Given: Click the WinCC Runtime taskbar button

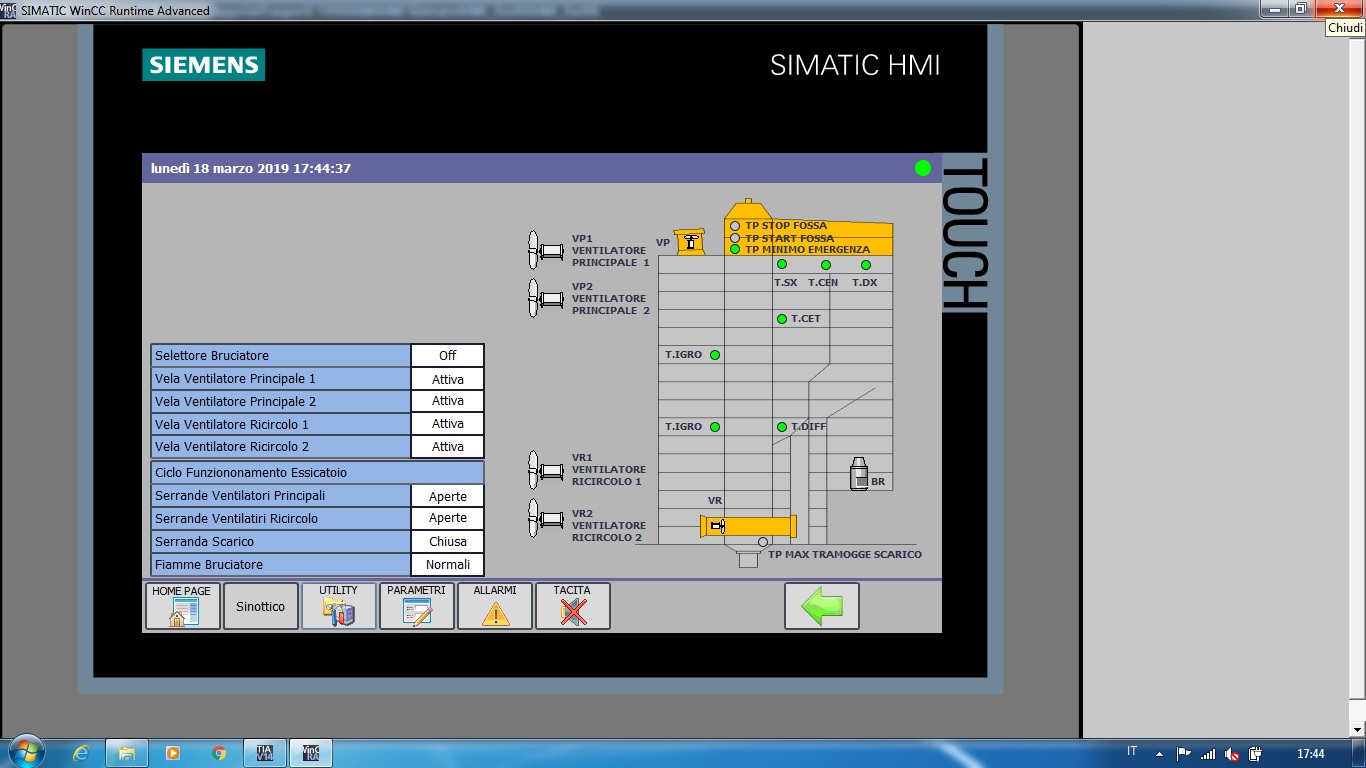Looking at the screenshot, I should [310, 753].
